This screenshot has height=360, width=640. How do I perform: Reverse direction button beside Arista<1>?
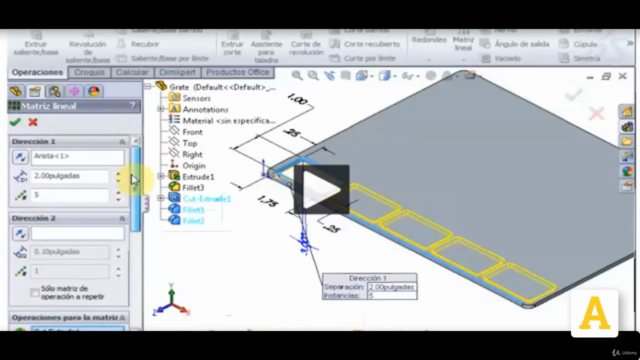click(20, 157)
